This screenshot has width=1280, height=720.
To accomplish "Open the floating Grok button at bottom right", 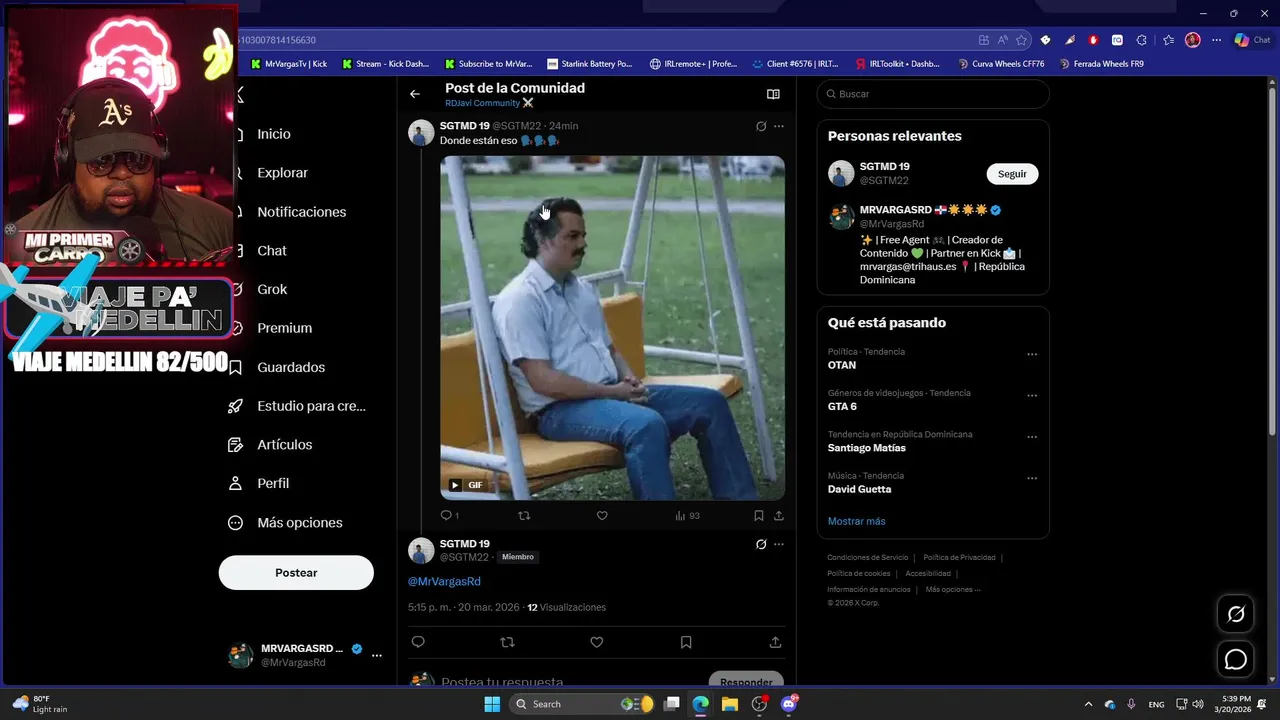I will click(1236, 614).
